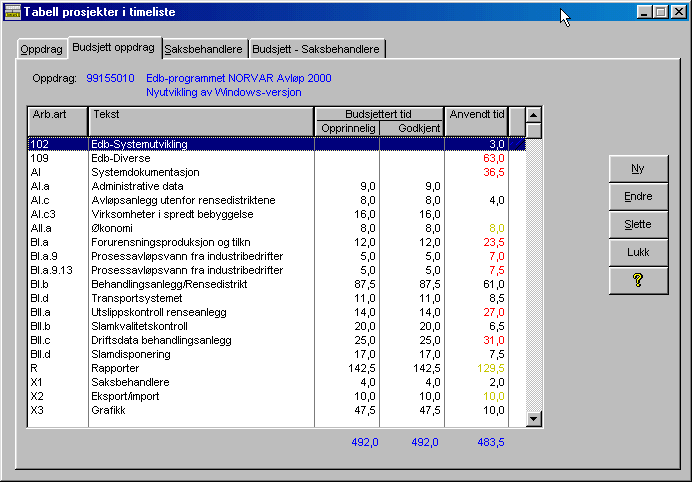This screenshot has width=692, height=482.
Task: Click the oppdrag number 99155010
Action: tap(110, 79)
